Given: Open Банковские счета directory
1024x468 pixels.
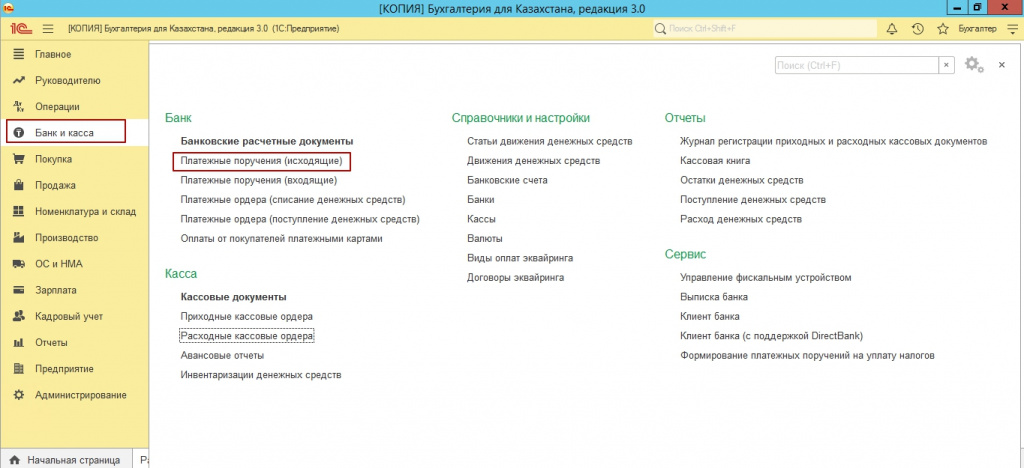Looking at the screenshot, I should click(x=507, y=180).
